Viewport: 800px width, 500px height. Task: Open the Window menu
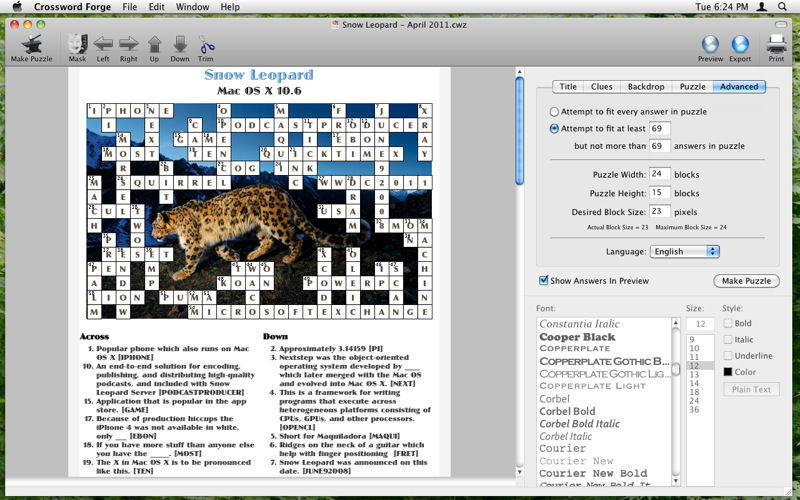pyautogui.click(x=192, y=7)
